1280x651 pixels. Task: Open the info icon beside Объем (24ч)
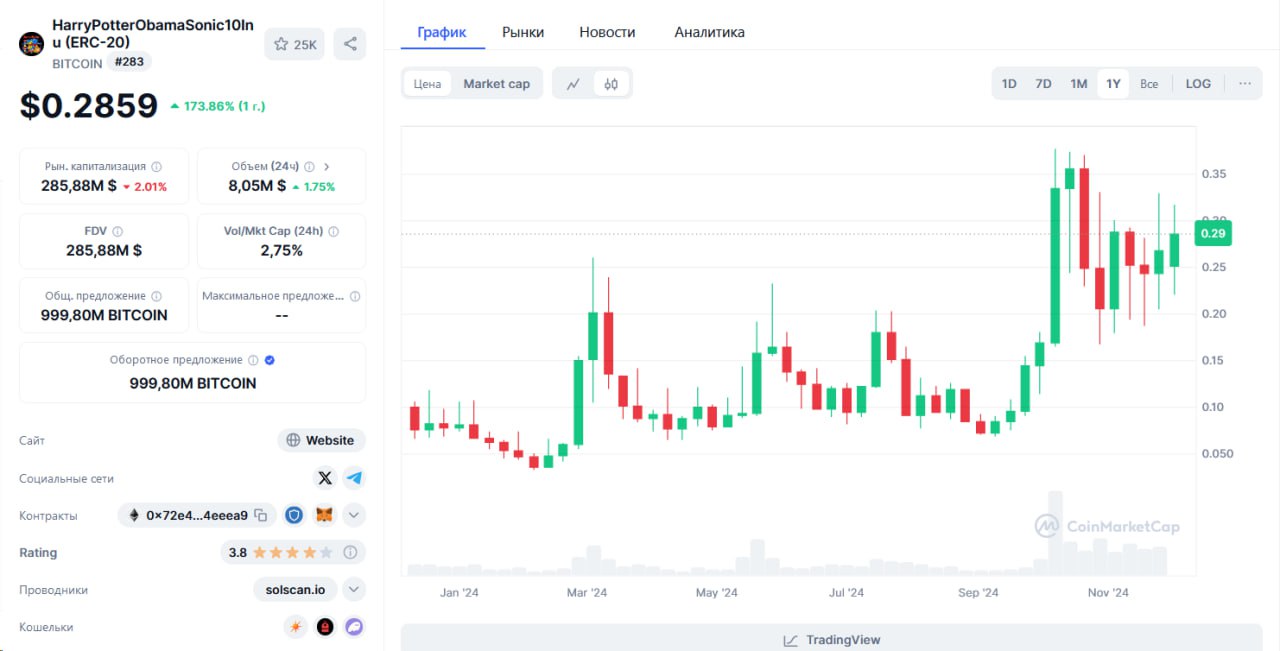click(x=309, y=167)
